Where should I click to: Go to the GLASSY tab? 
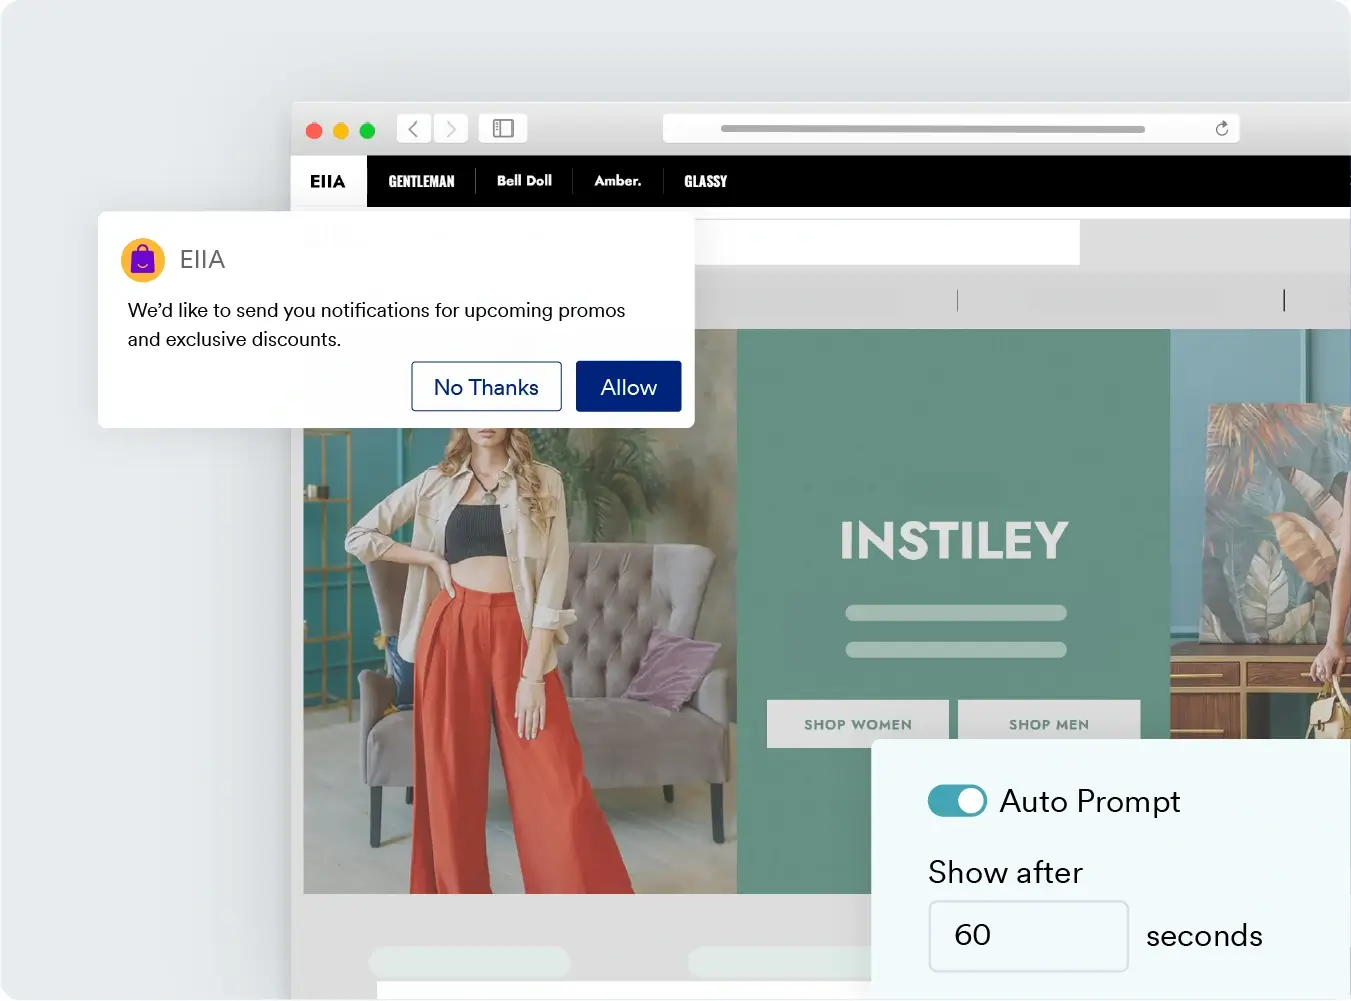pos(705,181)
